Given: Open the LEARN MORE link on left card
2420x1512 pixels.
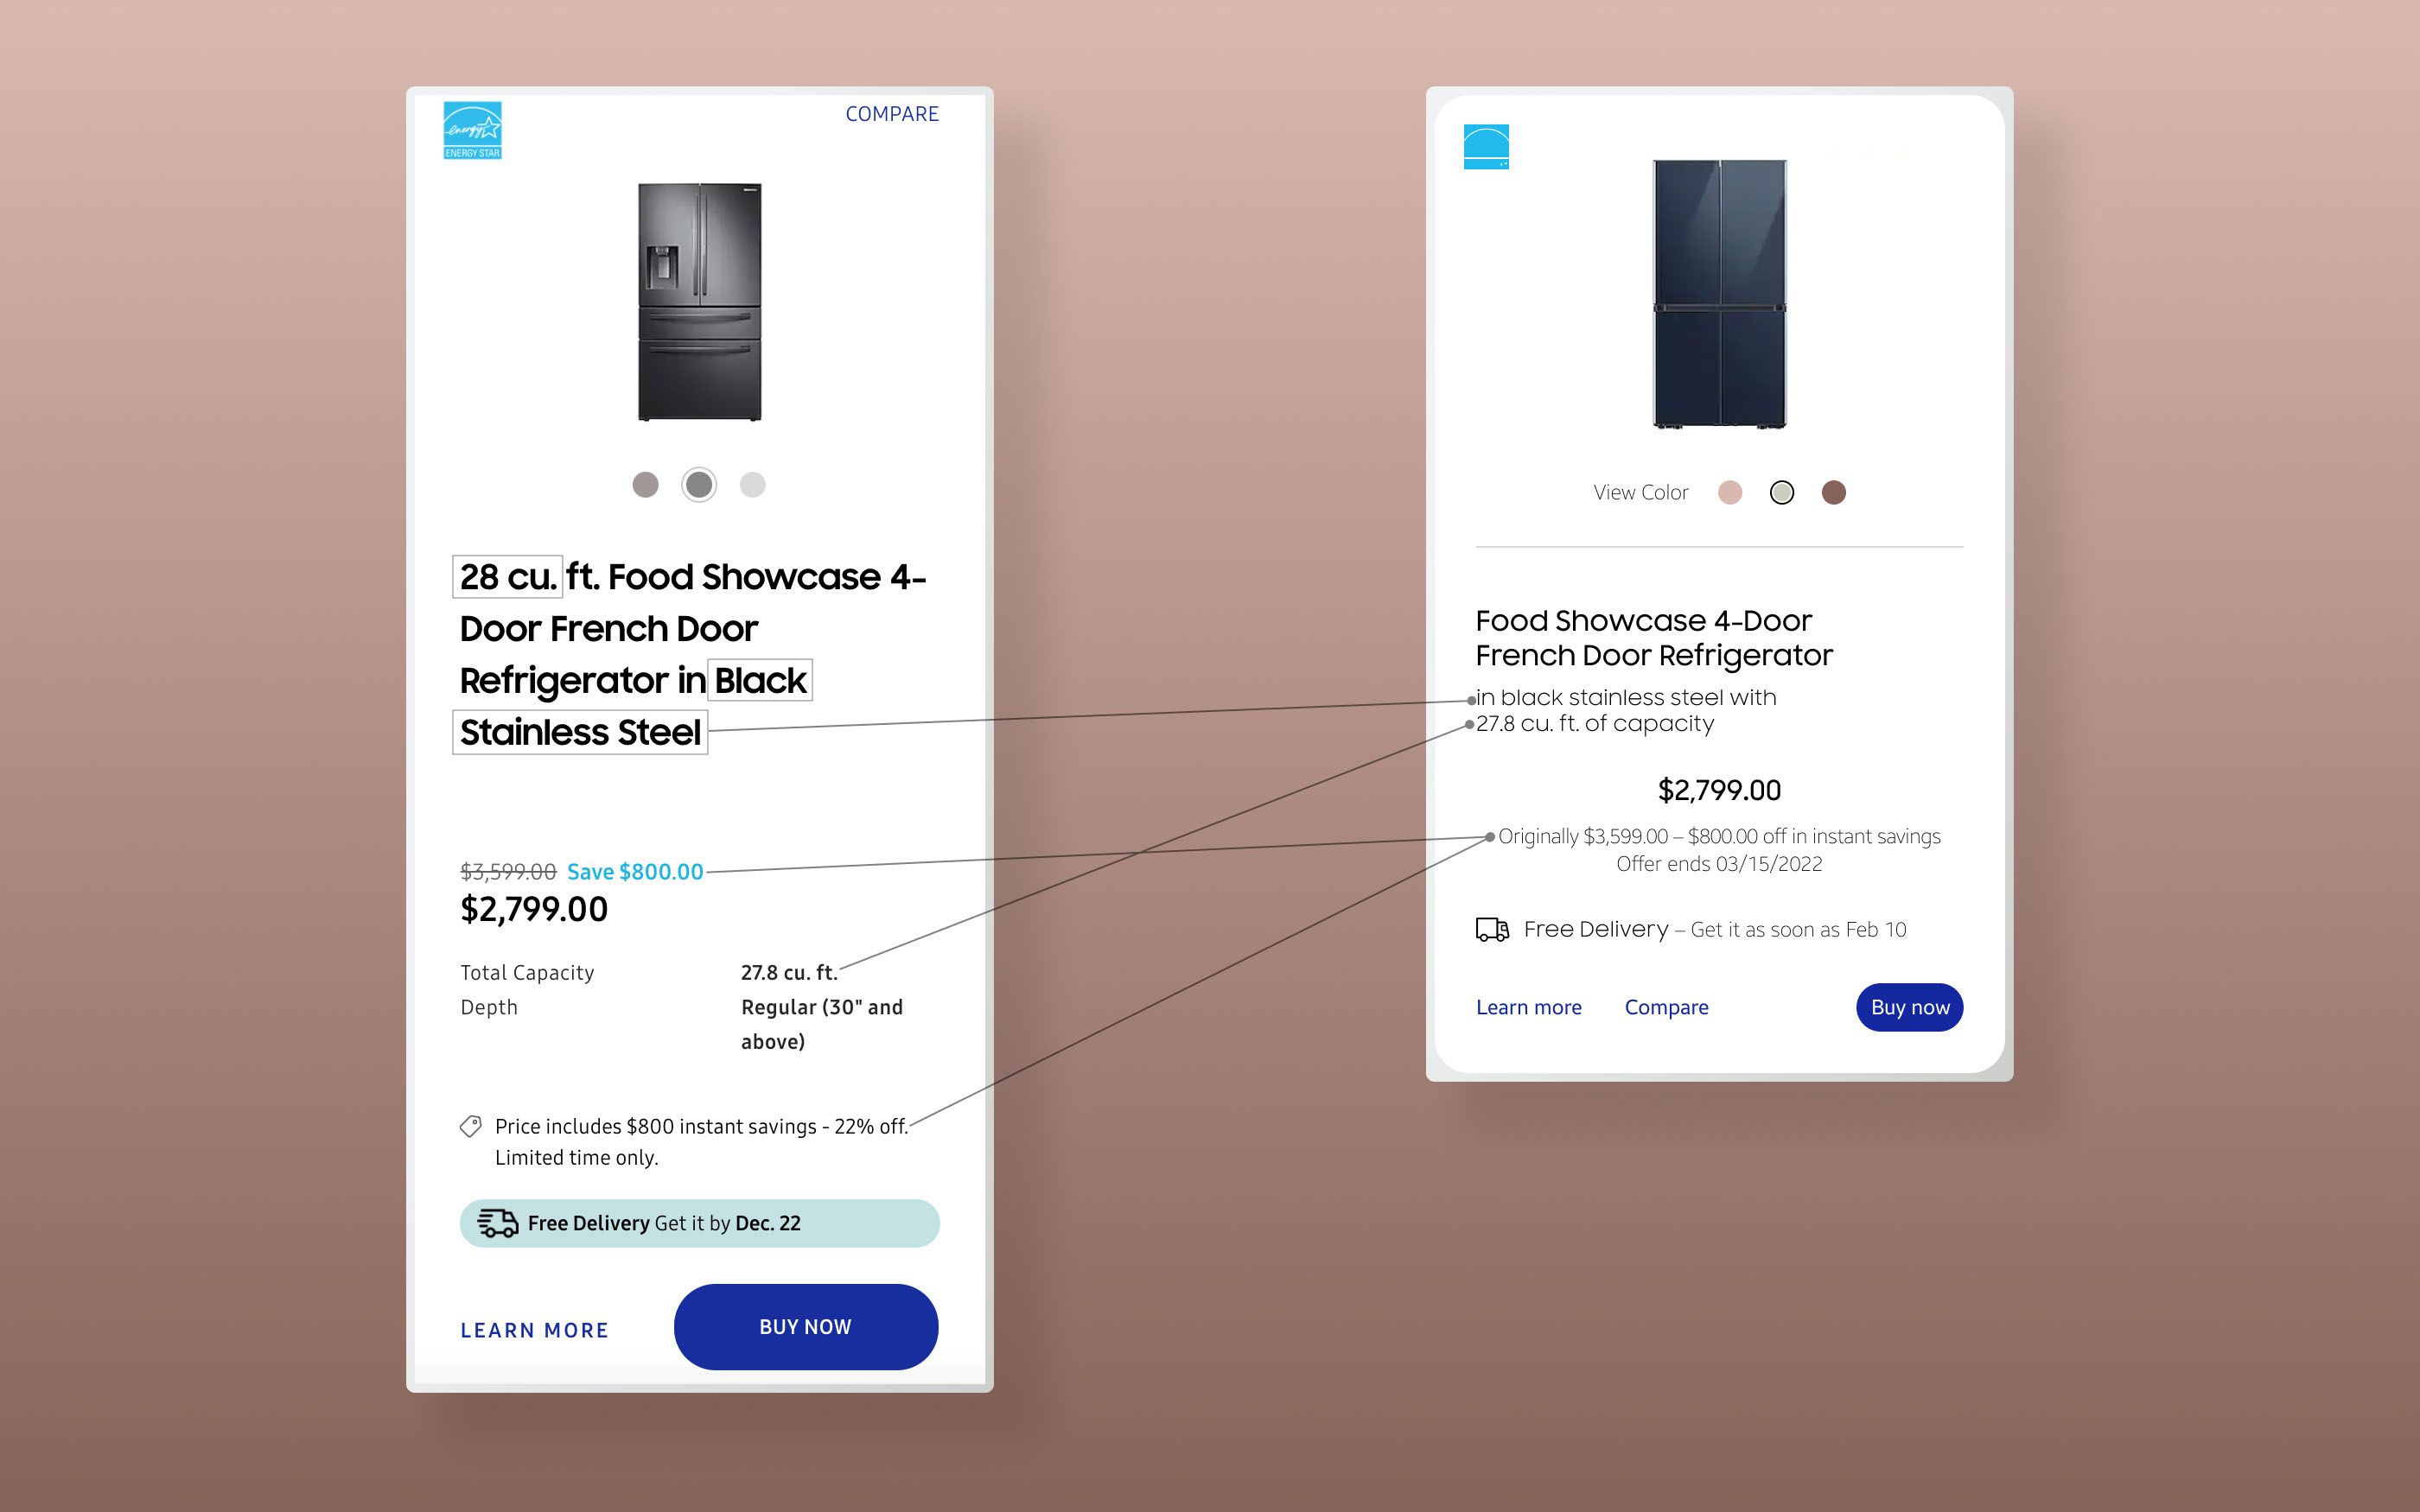Looking at the screenshot, I should click(535, 1330).
